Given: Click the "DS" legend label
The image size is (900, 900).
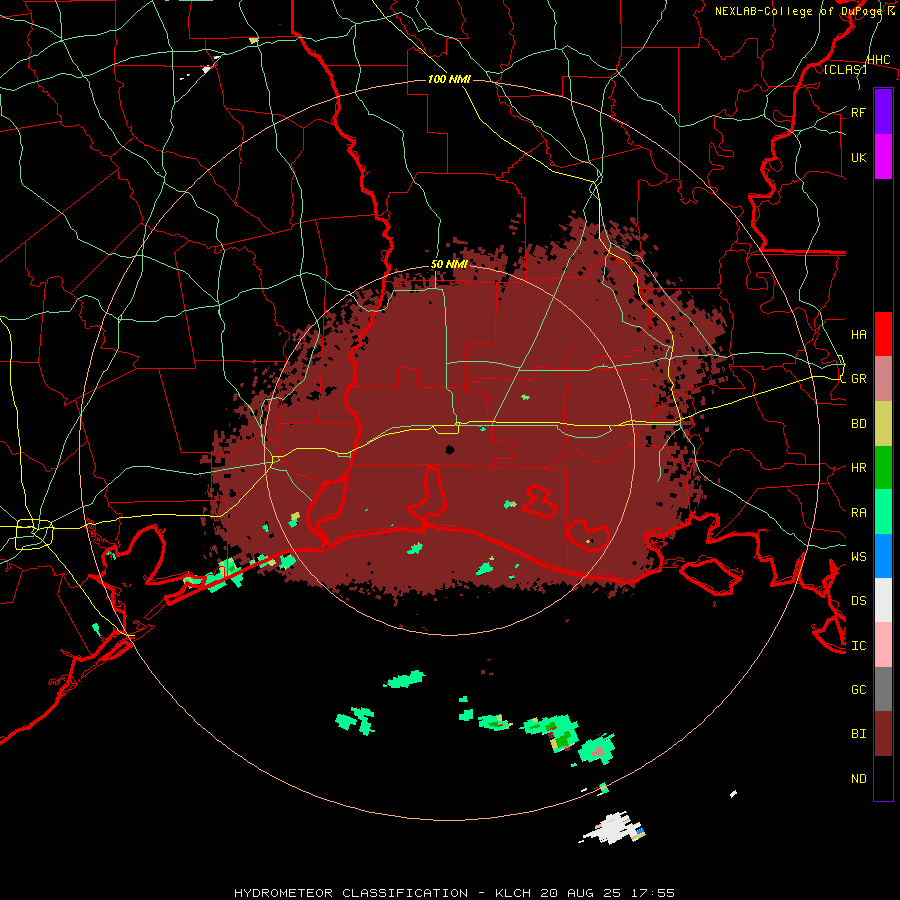Looking at the screenshot, I should [x=858, y=600].
